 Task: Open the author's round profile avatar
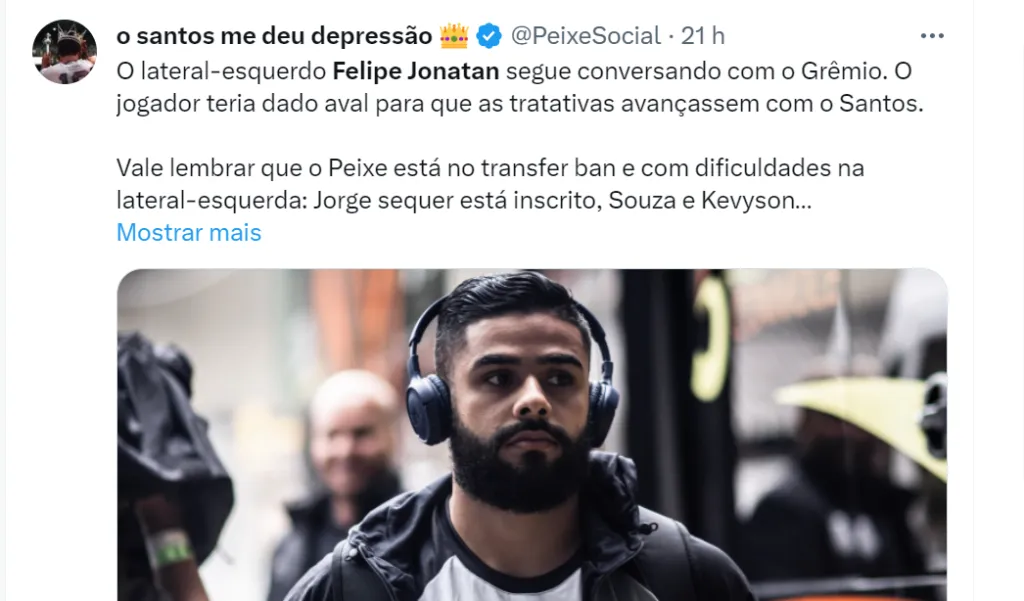(x=65, y=52)
